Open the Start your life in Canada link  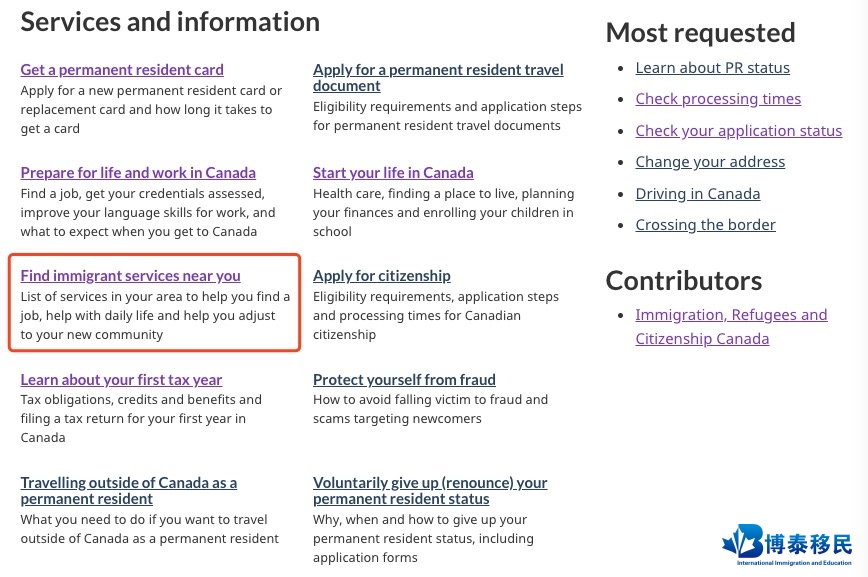(393, 173)
